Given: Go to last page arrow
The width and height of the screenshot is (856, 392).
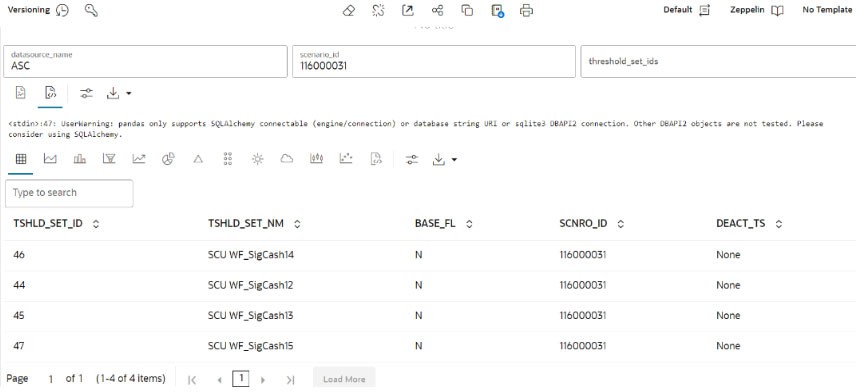Looking at the screenshot, I should coord(290,379).
